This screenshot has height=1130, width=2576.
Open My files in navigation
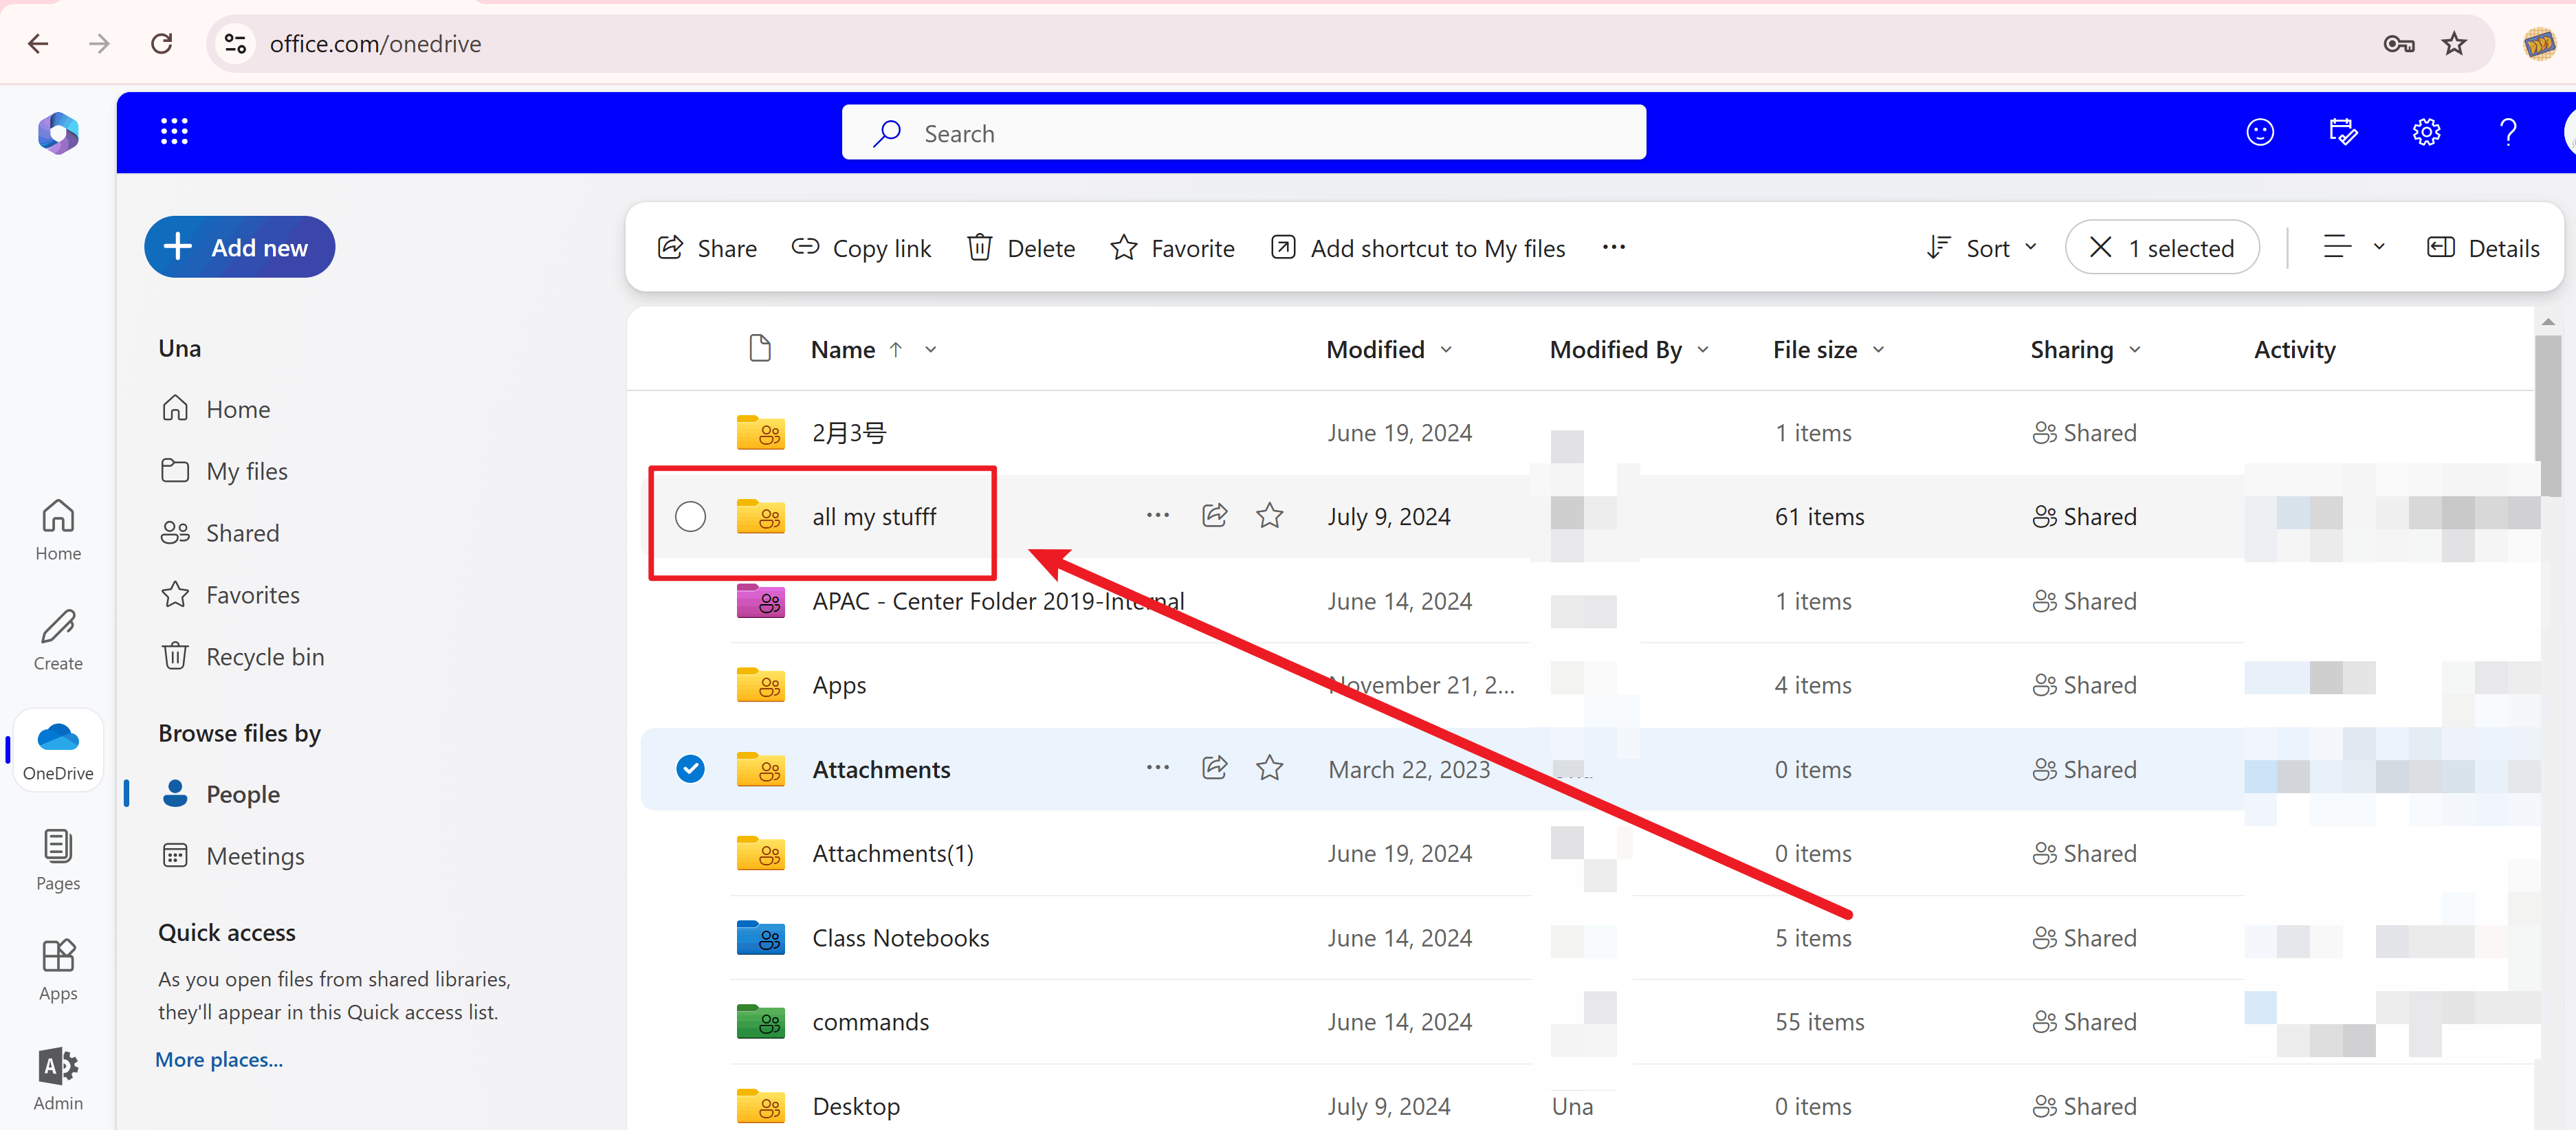coord(224,471)
